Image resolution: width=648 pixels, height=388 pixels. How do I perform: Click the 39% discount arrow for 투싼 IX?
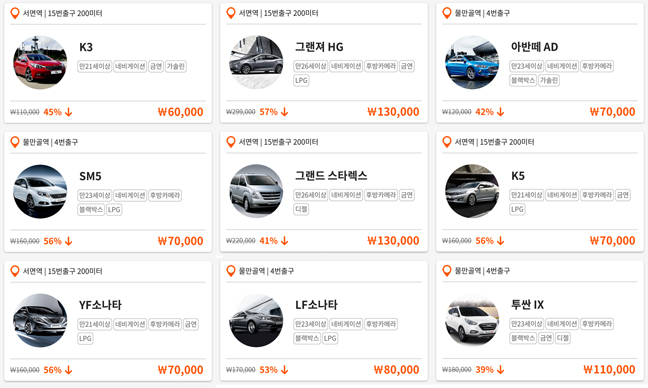500,370
